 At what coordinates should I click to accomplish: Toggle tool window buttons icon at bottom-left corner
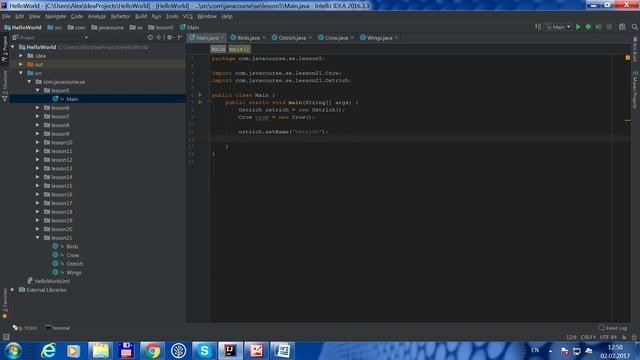[6, 337]
